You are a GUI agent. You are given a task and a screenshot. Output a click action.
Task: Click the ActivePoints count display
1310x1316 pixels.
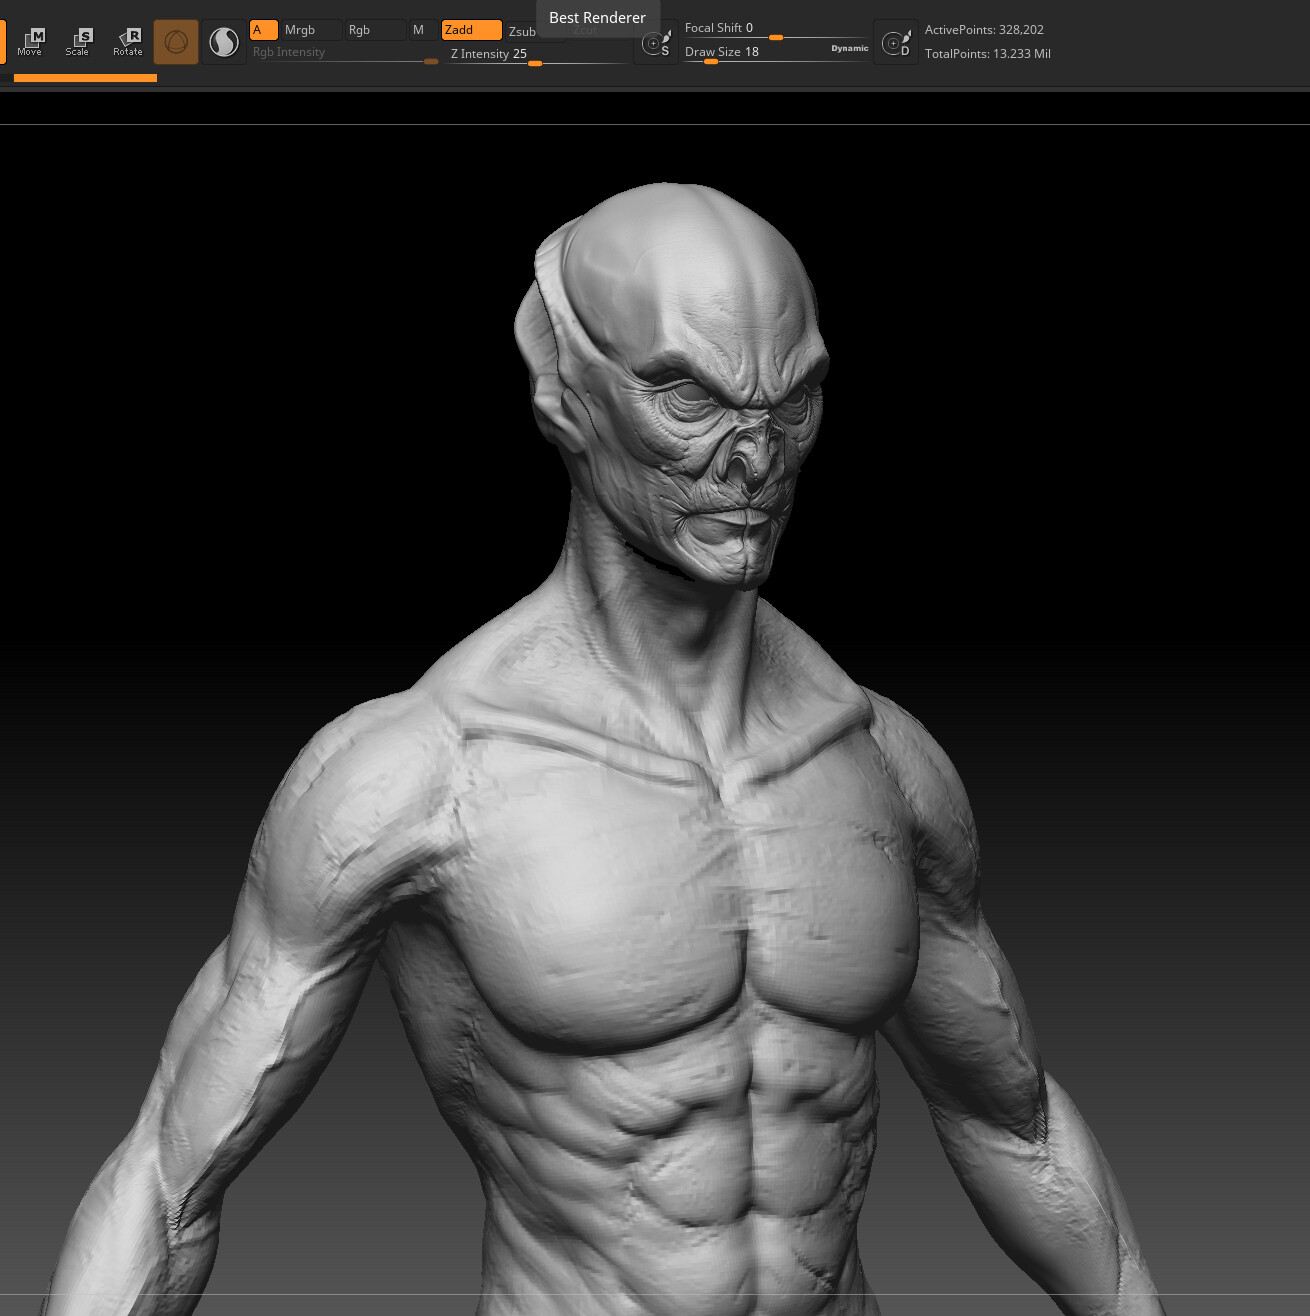point(984,30)
